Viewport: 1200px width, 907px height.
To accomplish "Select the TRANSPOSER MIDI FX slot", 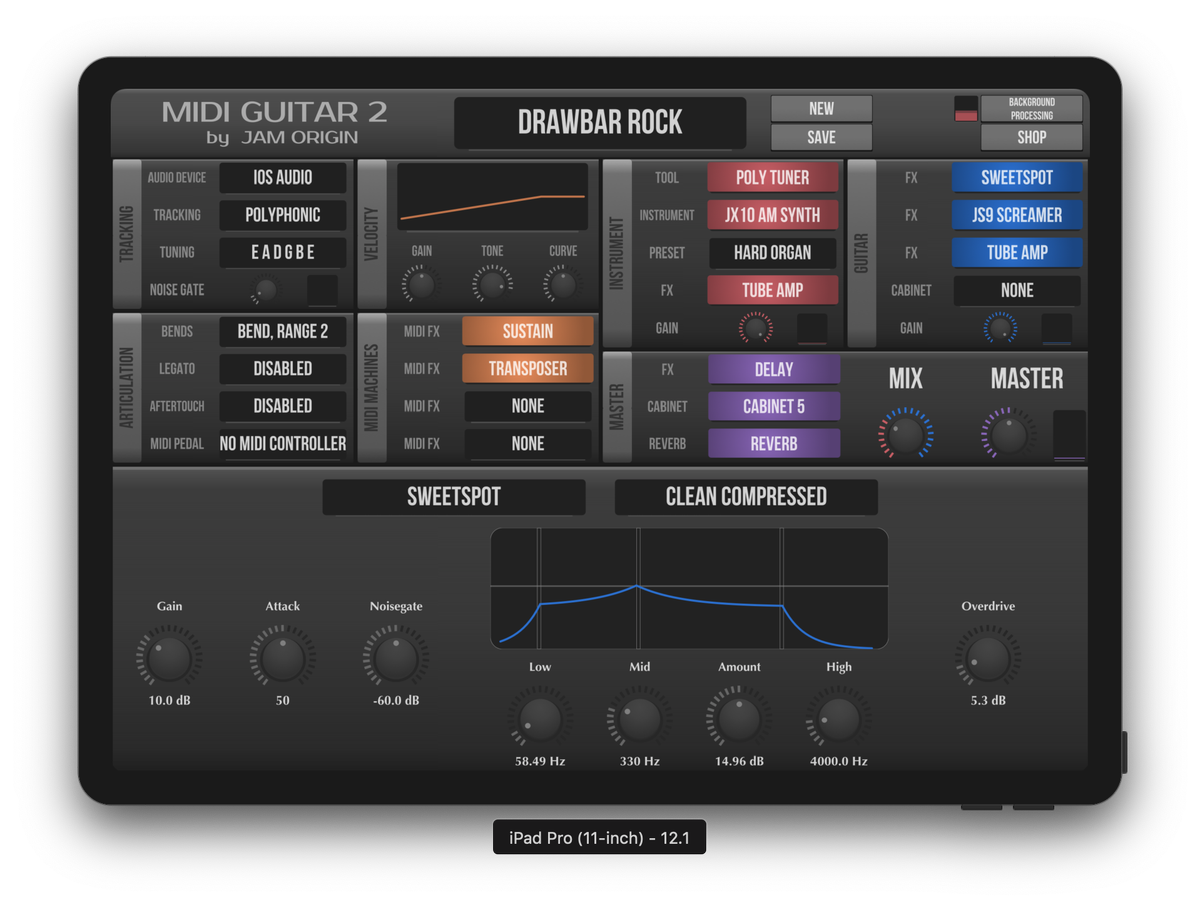I will tap(528, 369).
